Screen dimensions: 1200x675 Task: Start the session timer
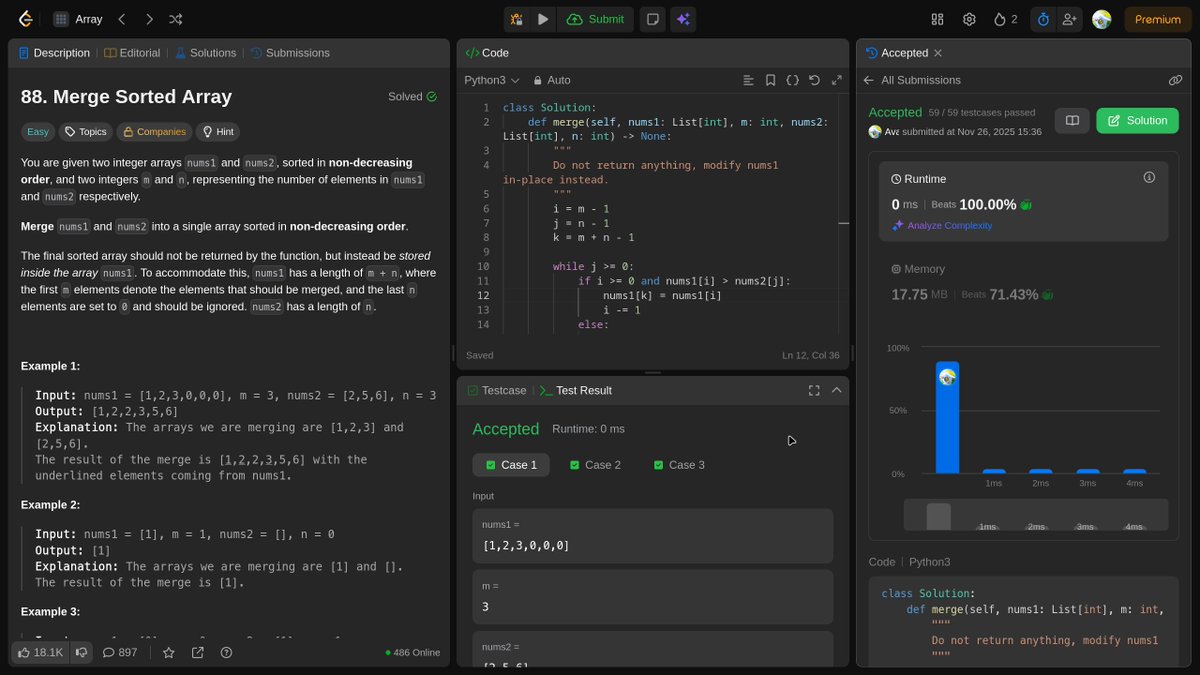click(x=1041, y=18)
